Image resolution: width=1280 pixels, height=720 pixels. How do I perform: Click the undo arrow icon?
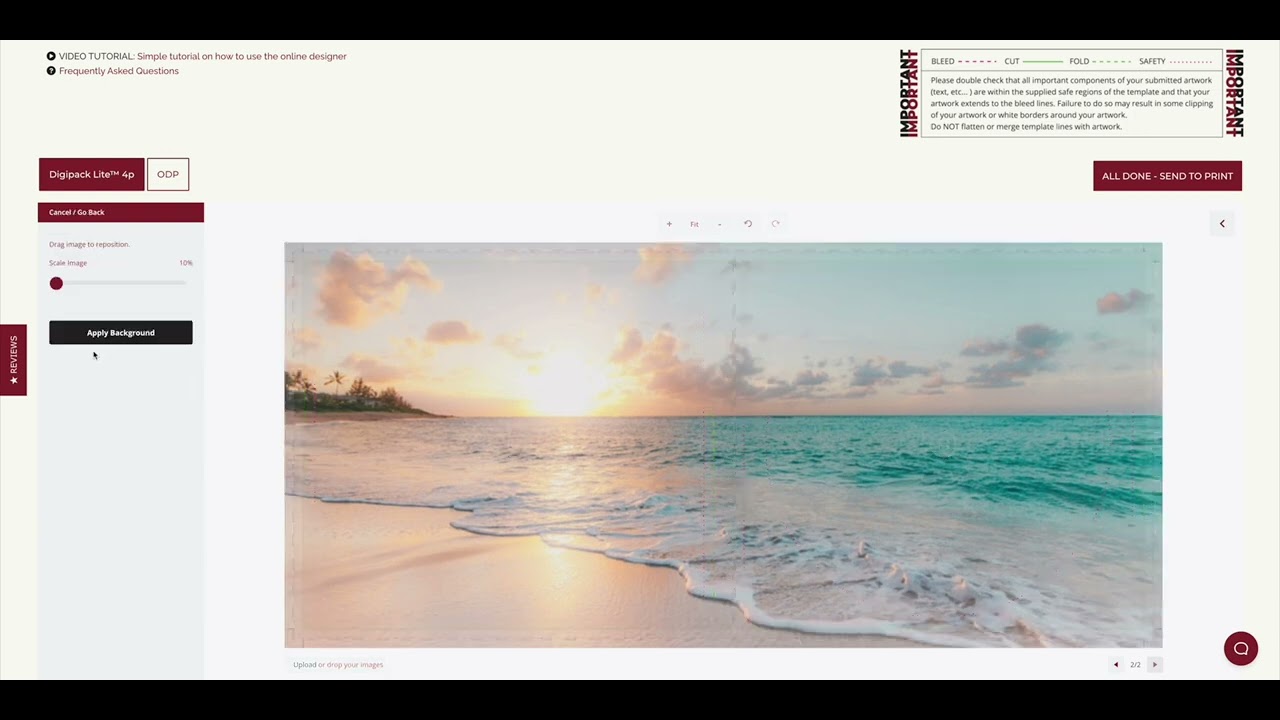pos(747,224)
